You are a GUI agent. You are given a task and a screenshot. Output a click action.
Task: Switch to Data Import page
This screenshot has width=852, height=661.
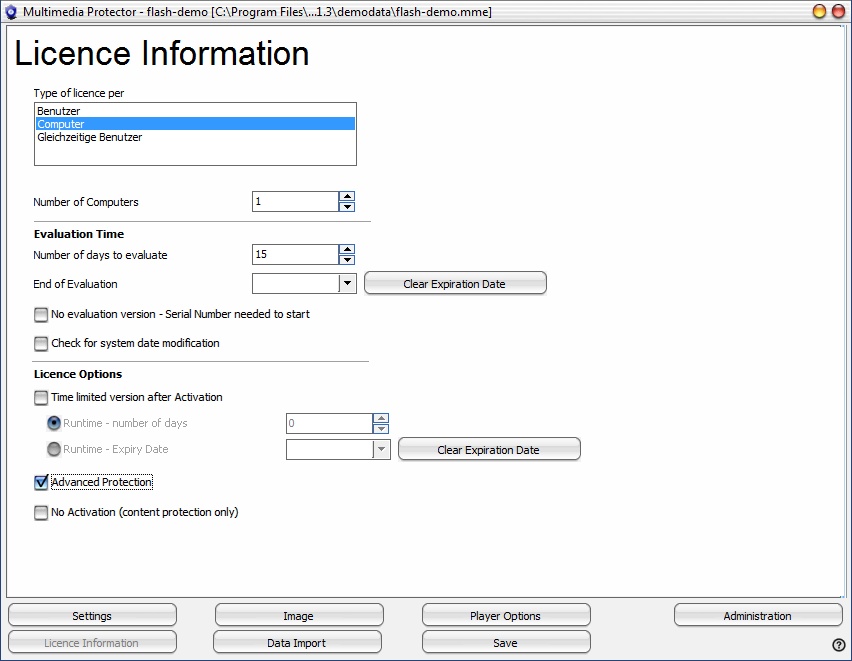click(297, 643)
